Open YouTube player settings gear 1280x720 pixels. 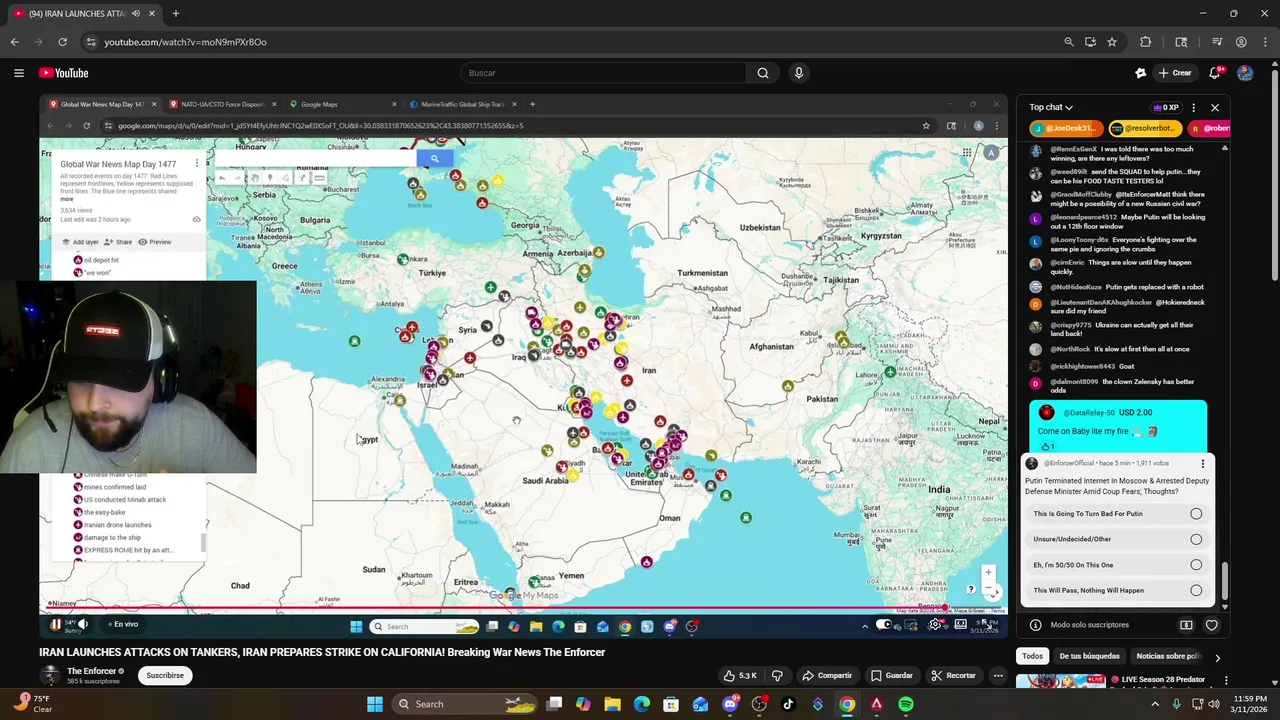[x=935, y=624]
